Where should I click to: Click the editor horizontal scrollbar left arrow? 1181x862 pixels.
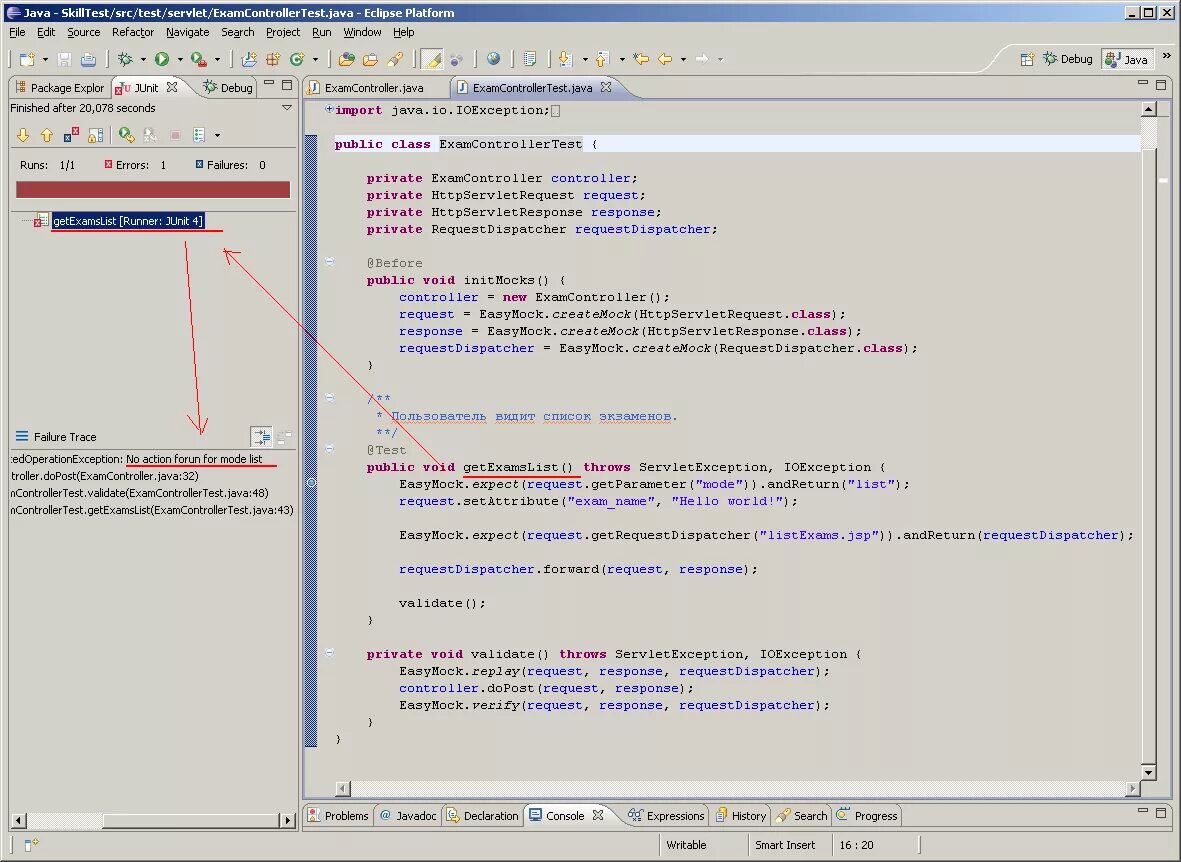pyautogui.click(x=343, y=789)
